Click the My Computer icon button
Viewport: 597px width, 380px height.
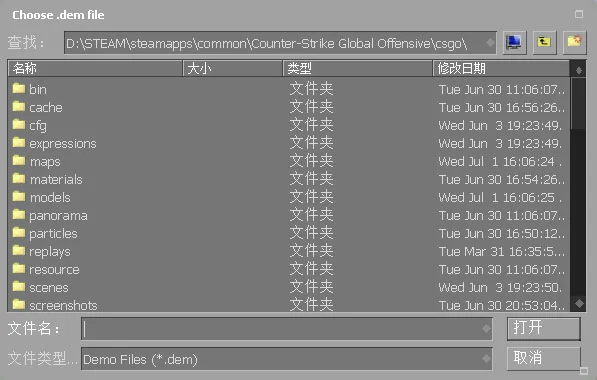click(514, 43)
